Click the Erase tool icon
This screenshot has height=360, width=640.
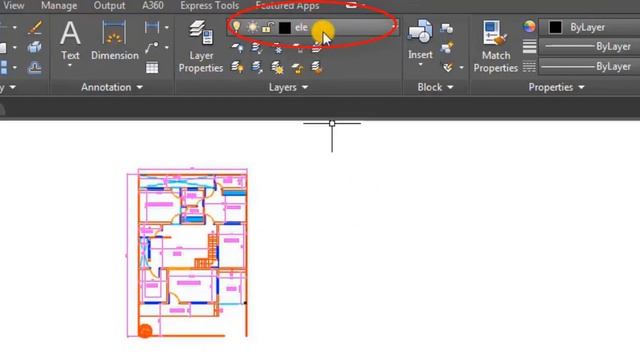pos(35,28)
